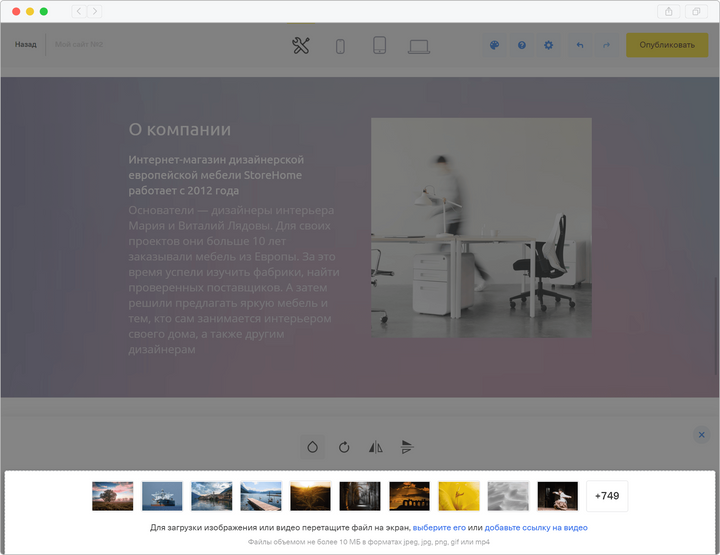Image resolution: width=720 pixels, height=555 pixels.
Task: Open the editor tools (wrench and screwdriver) icon
Action: coord(301,45)
